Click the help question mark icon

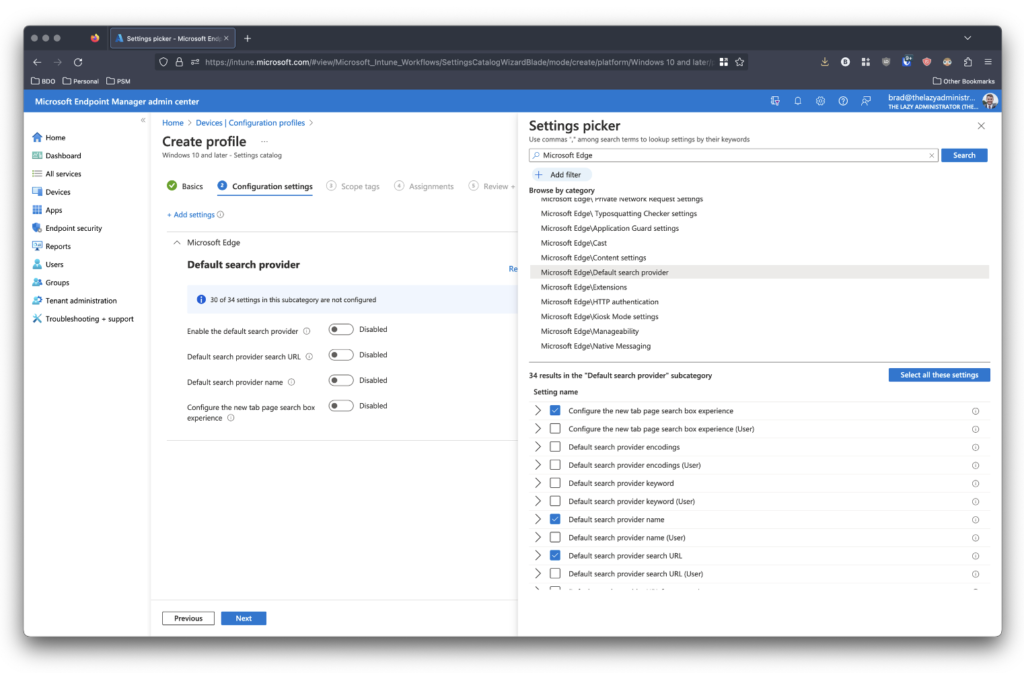tap(843, 101)
